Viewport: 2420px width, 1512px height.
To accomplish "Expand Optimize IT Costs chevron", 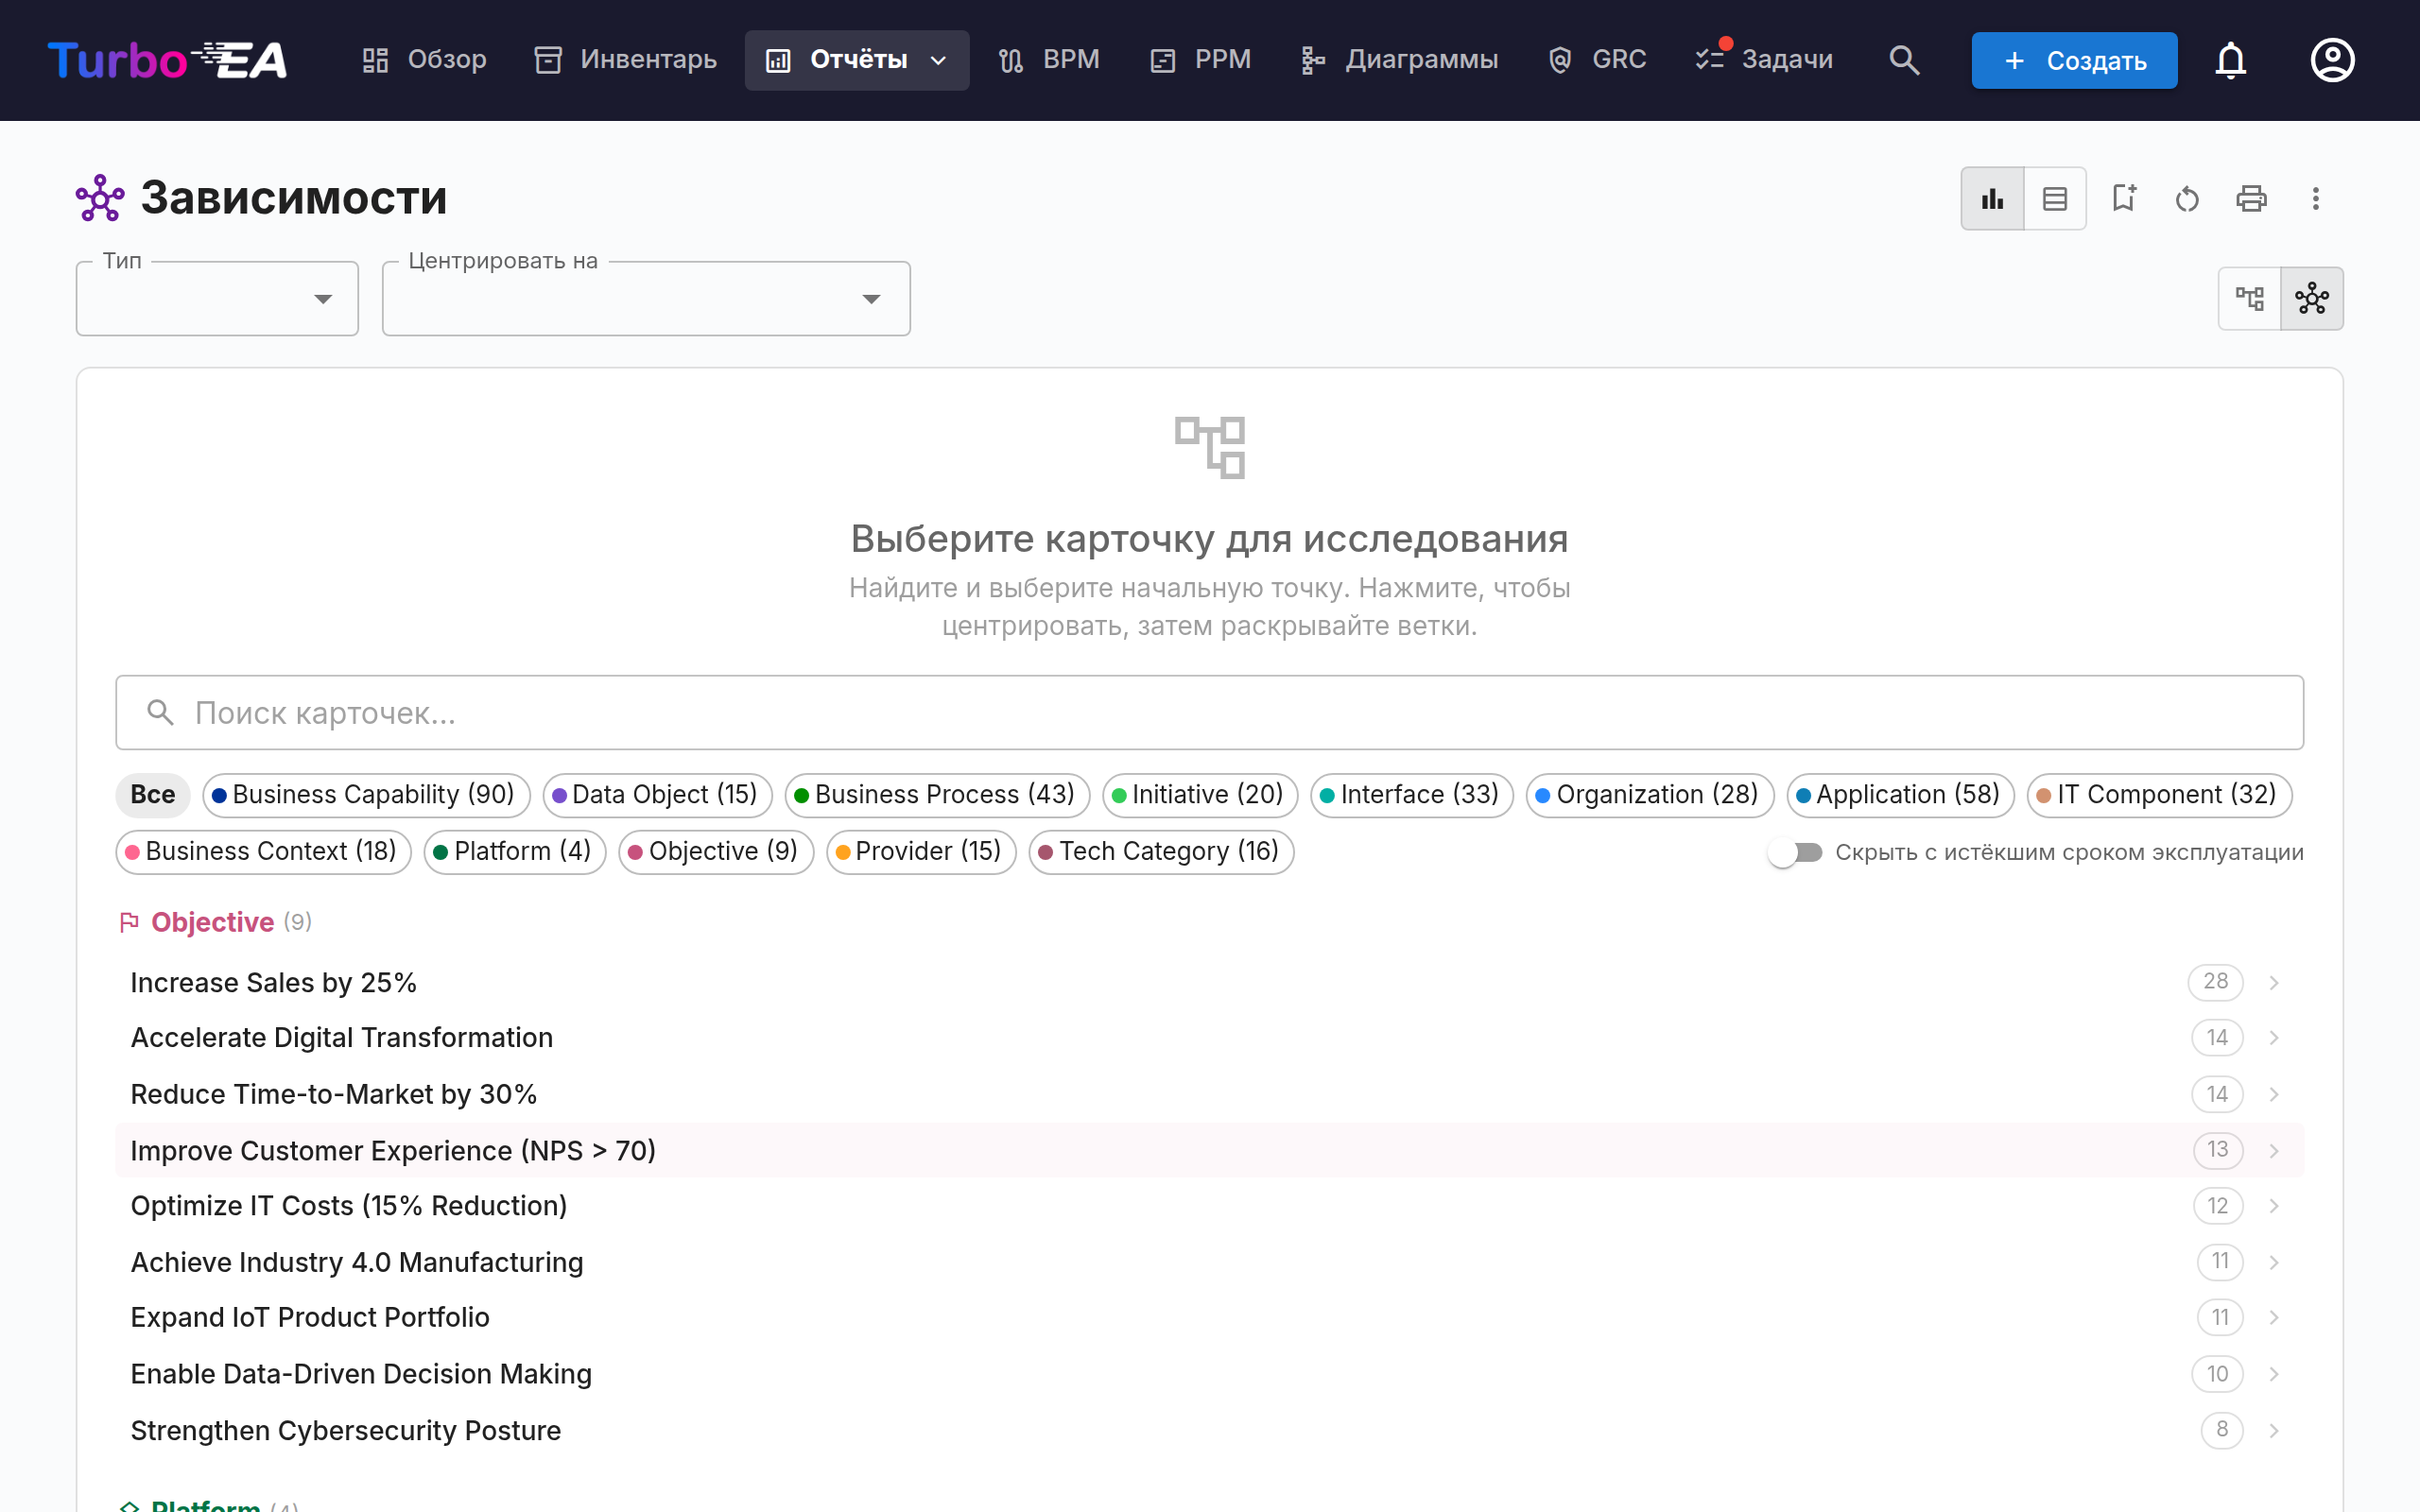I will click(2274, 1206).
